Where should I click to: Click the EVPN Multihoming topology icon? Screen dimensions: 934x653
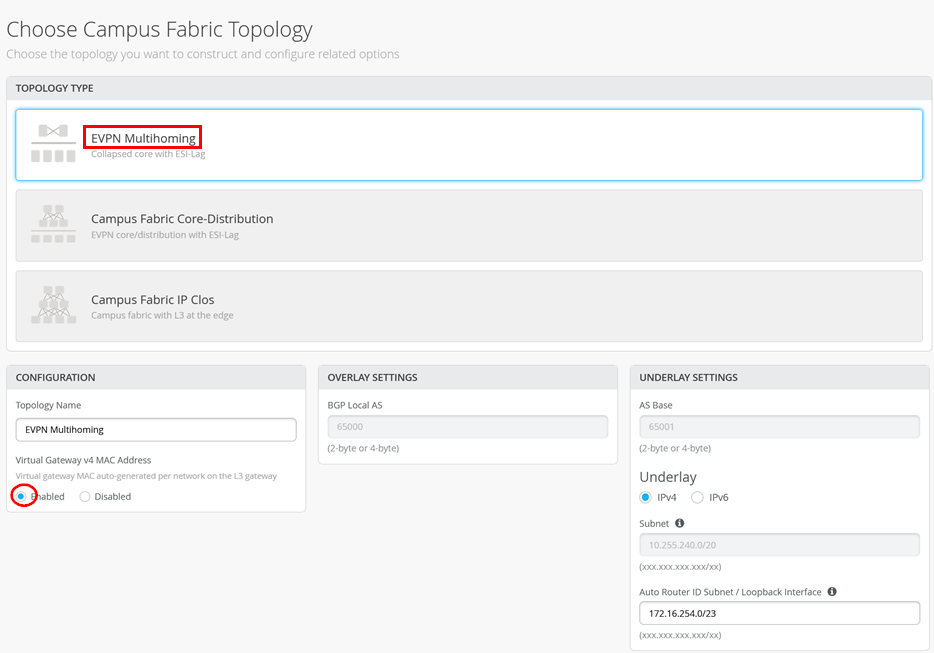click(53, 144)
